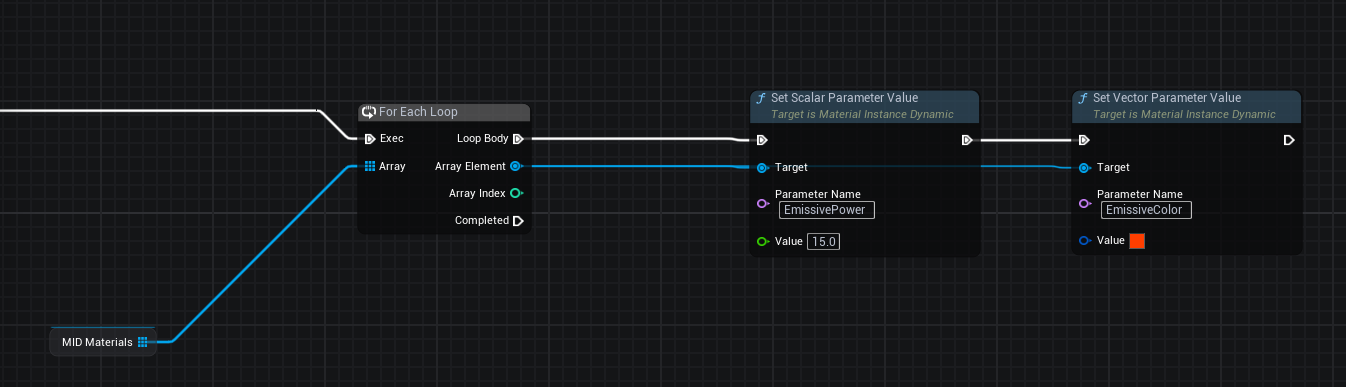The width and height of the screenshot is (1346, 387).
Task: Open the orange Value color swatch
Action: coord(1137,241)
